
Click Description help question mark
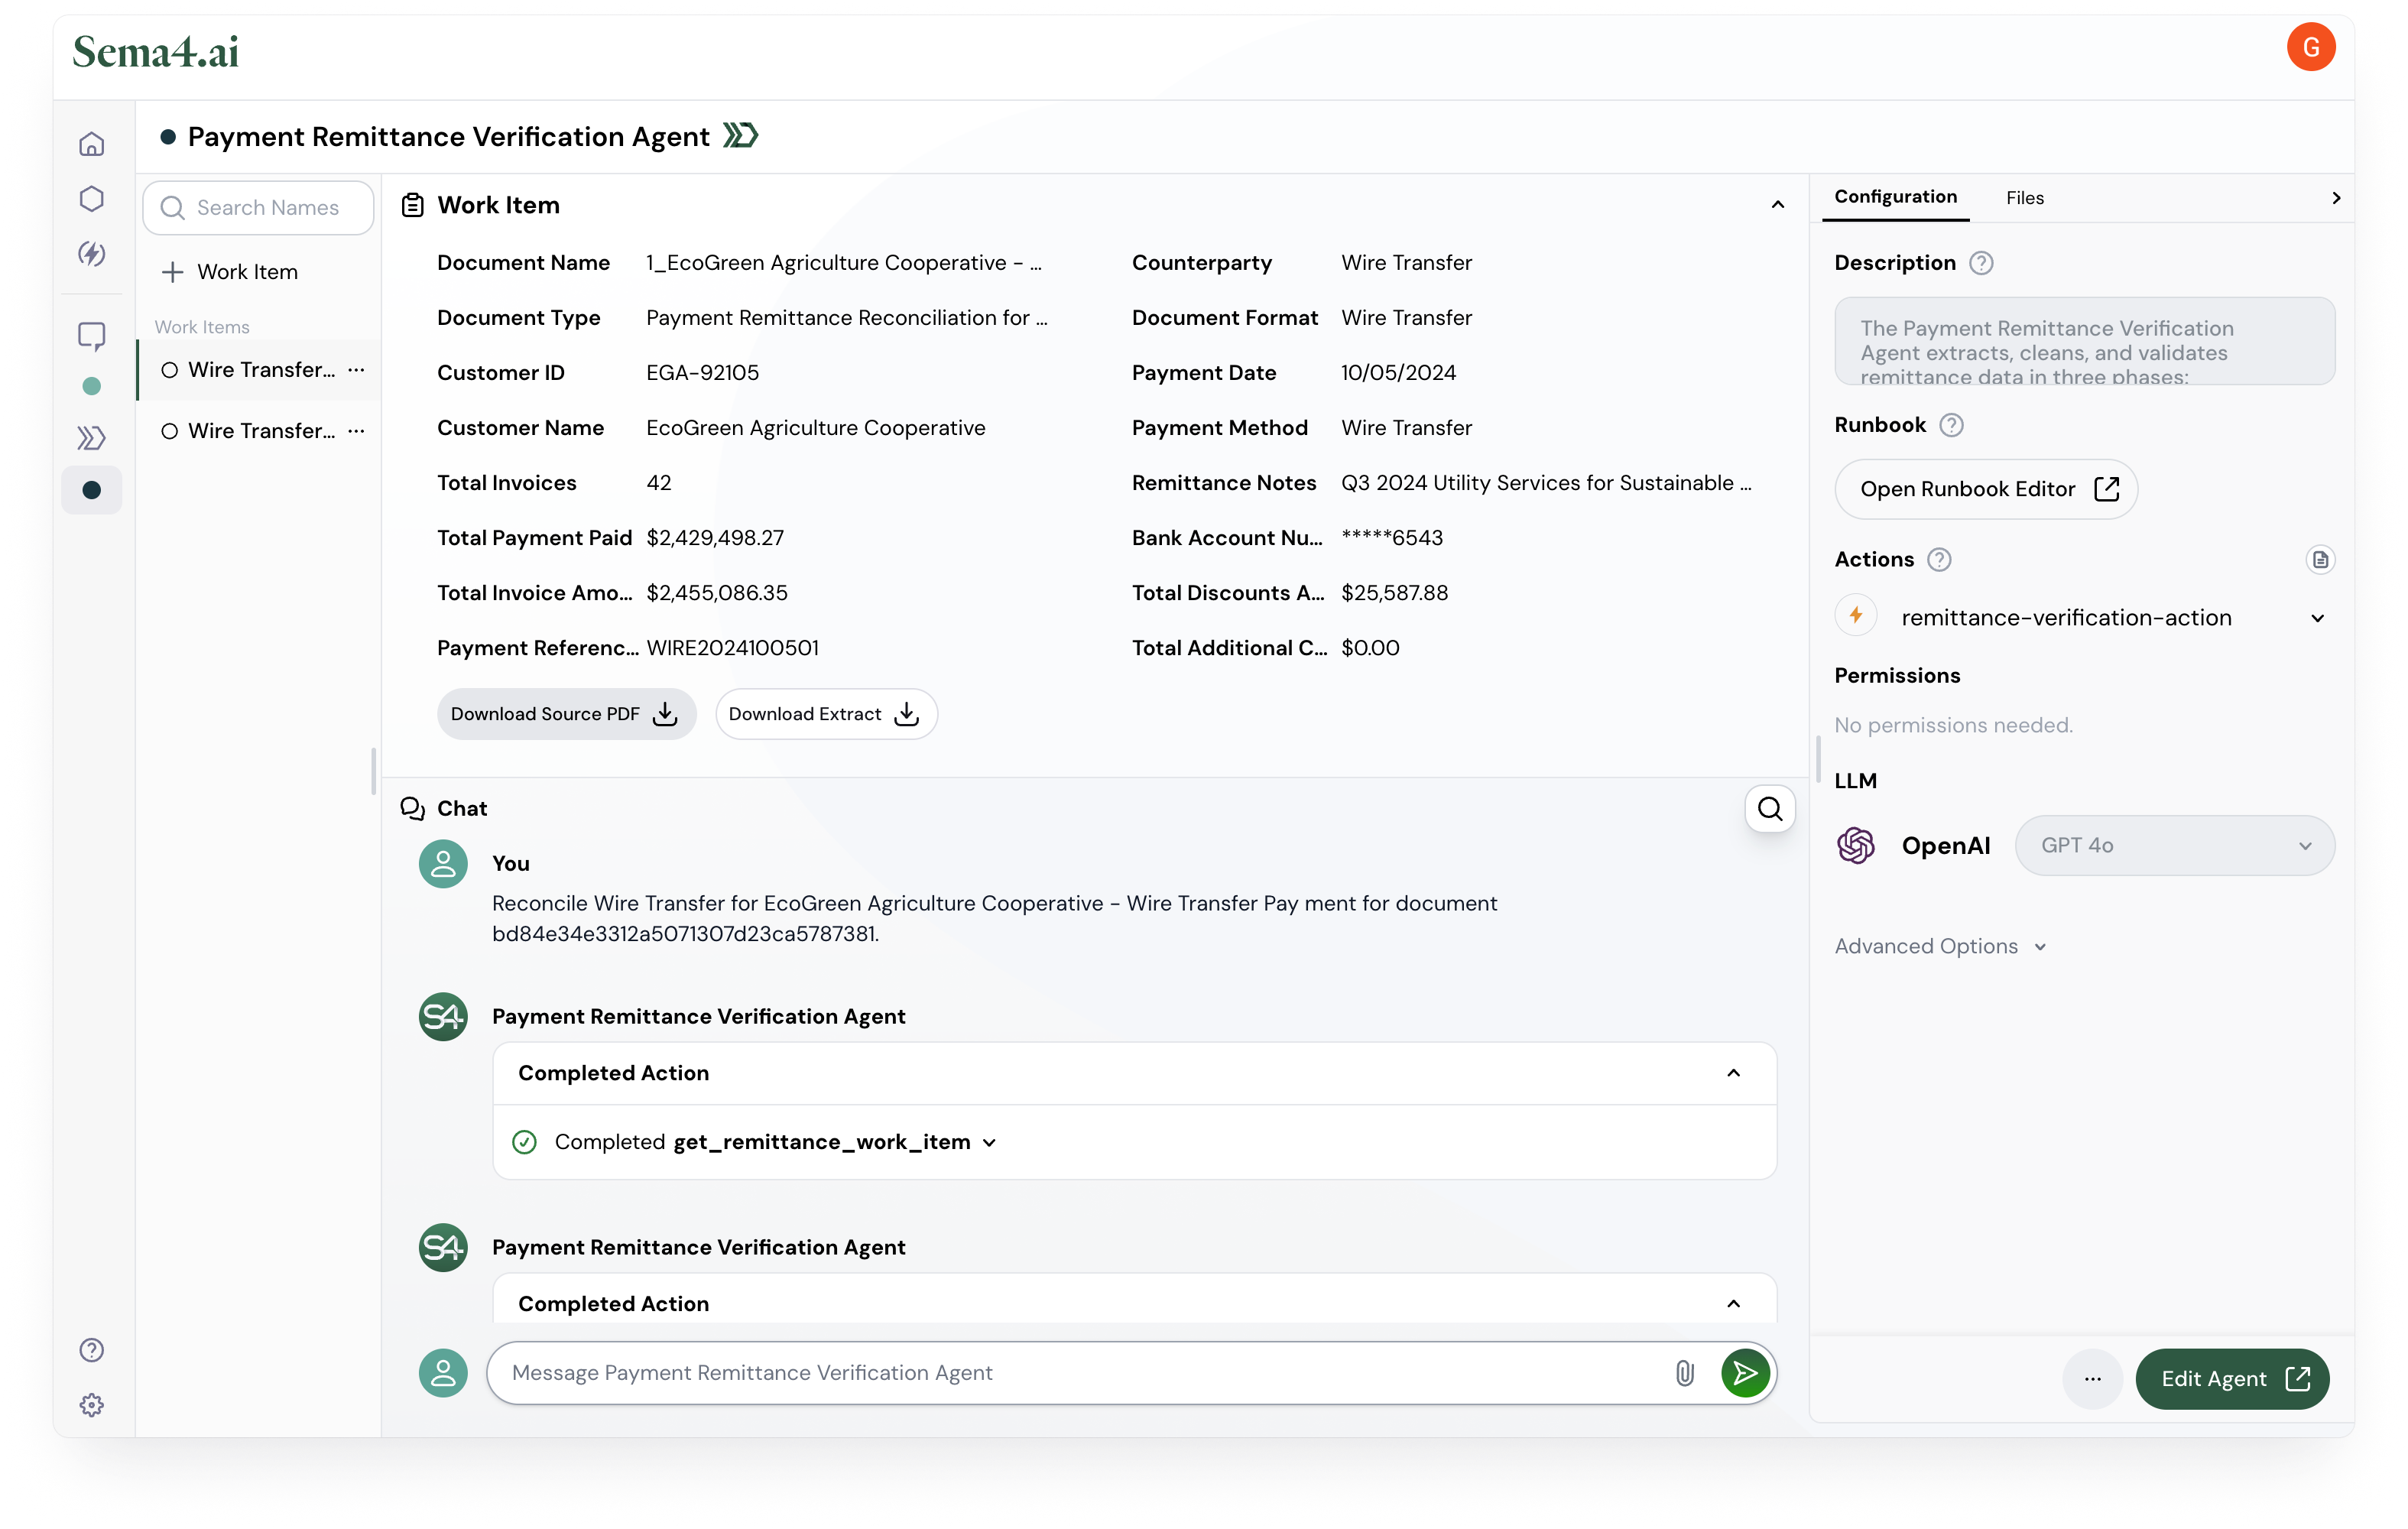click(x=1980, y=263)
